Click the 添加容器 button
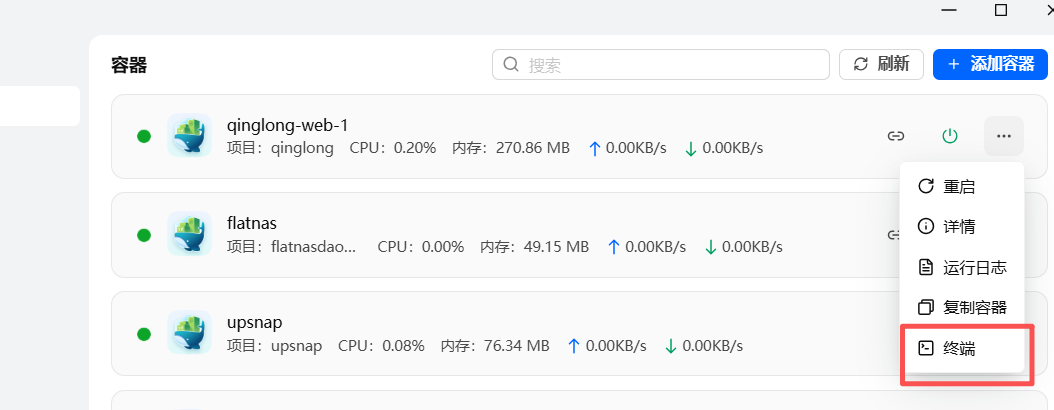The image size is (1054, 410). coord(988,64)
